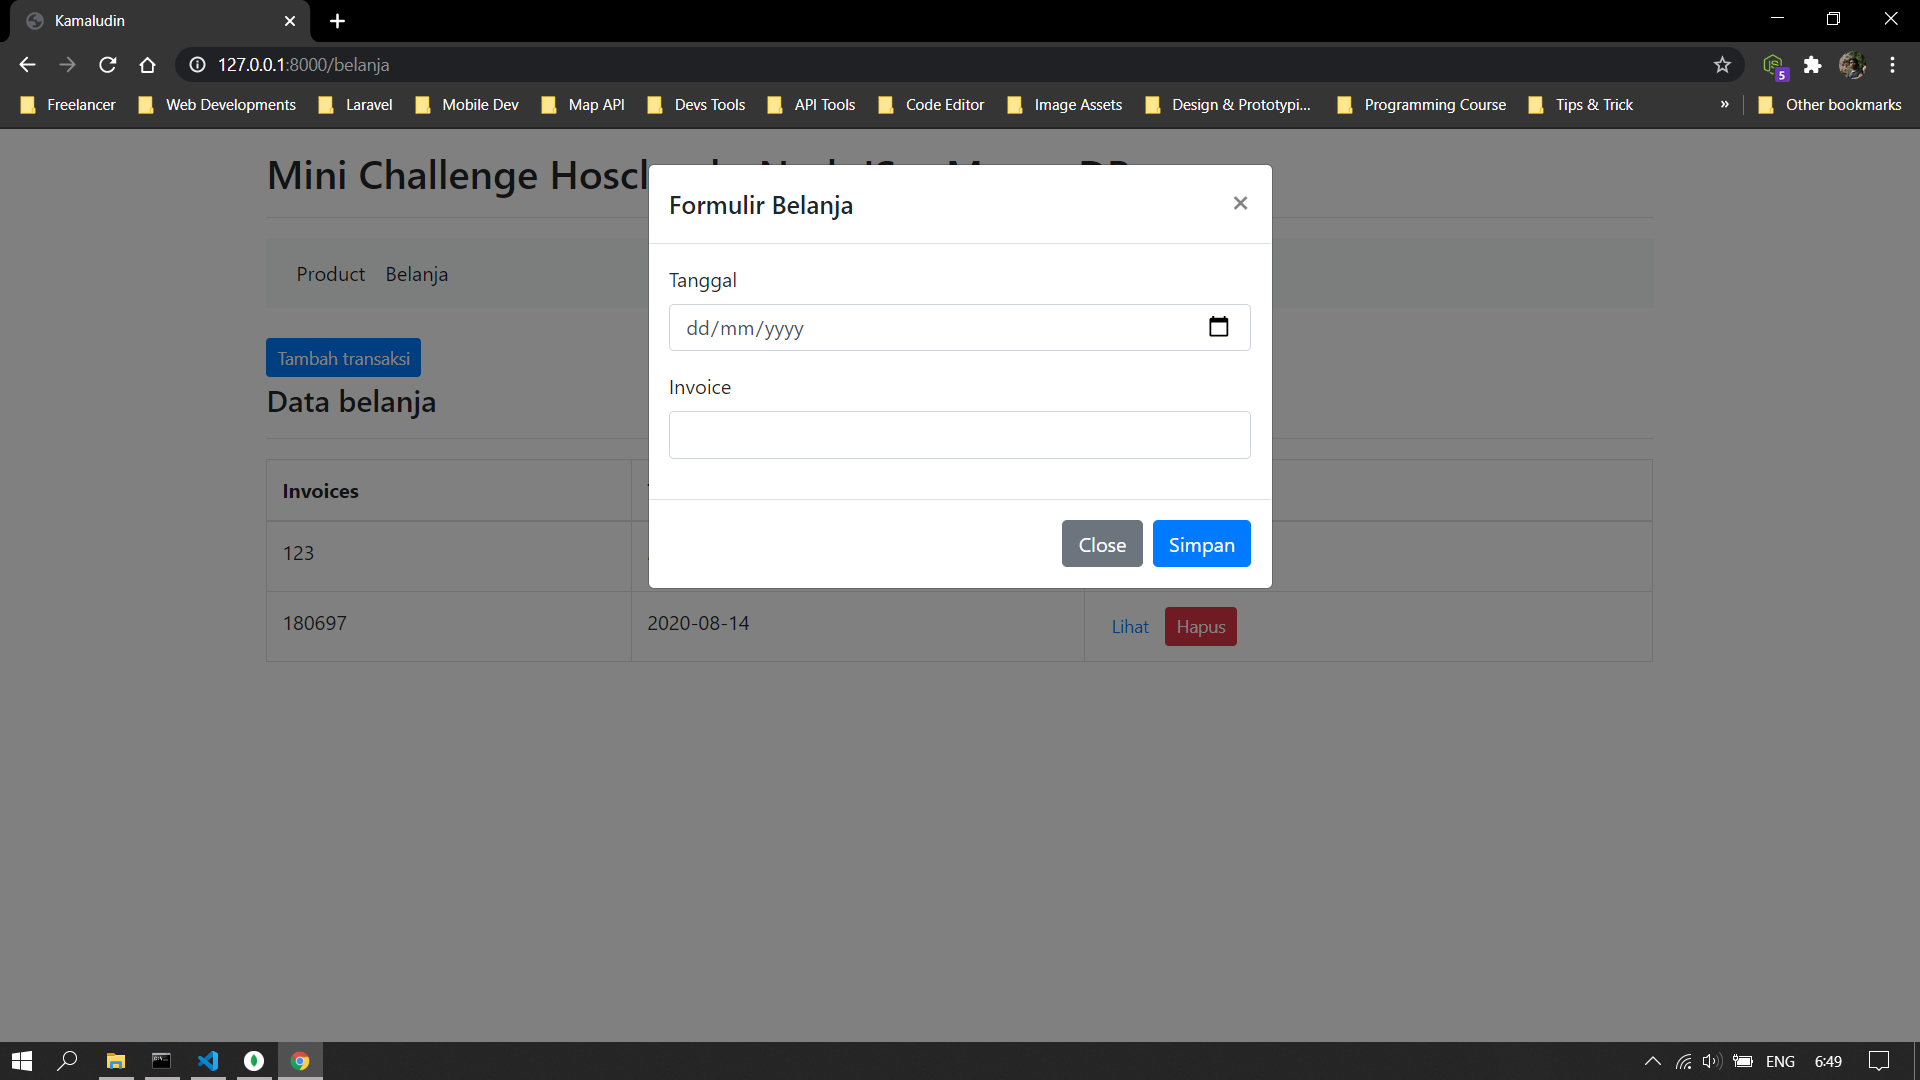Close the Formulir Belanja modal with X
Viewport: 1920px width, 1080px height.
coord(1240,203)
